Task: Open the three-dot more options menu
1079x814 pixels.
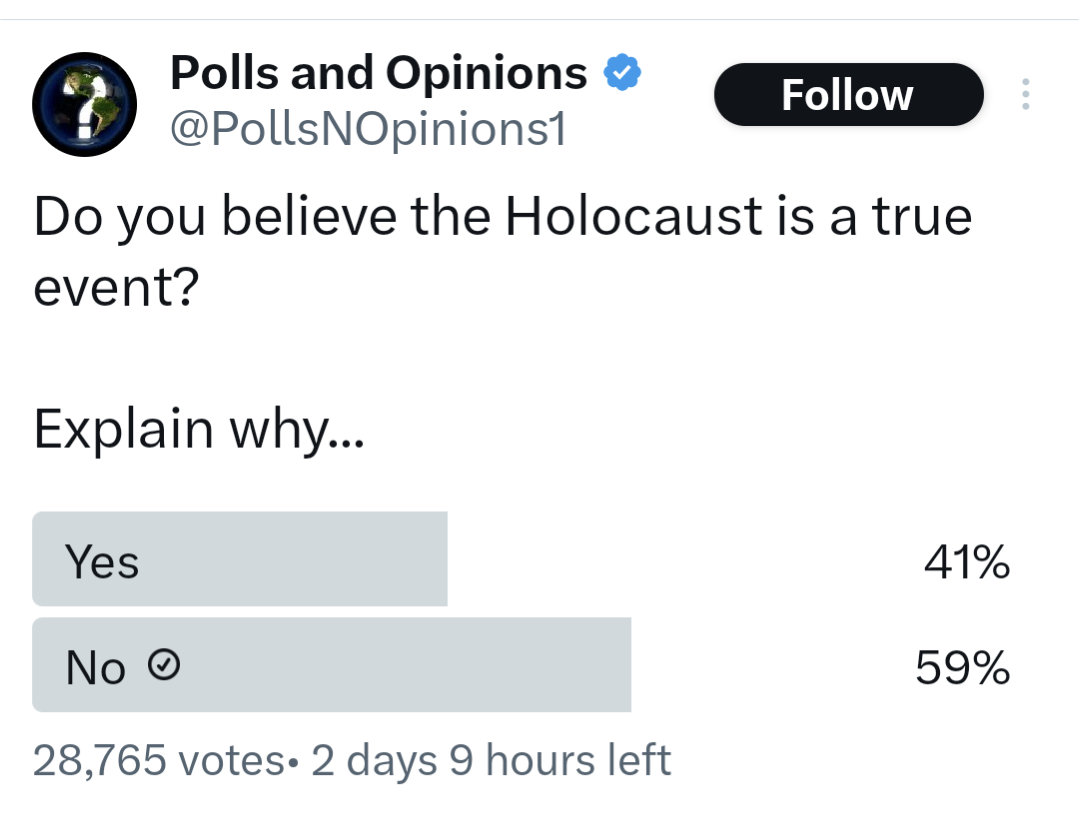Action: (x=1025, y=94)
